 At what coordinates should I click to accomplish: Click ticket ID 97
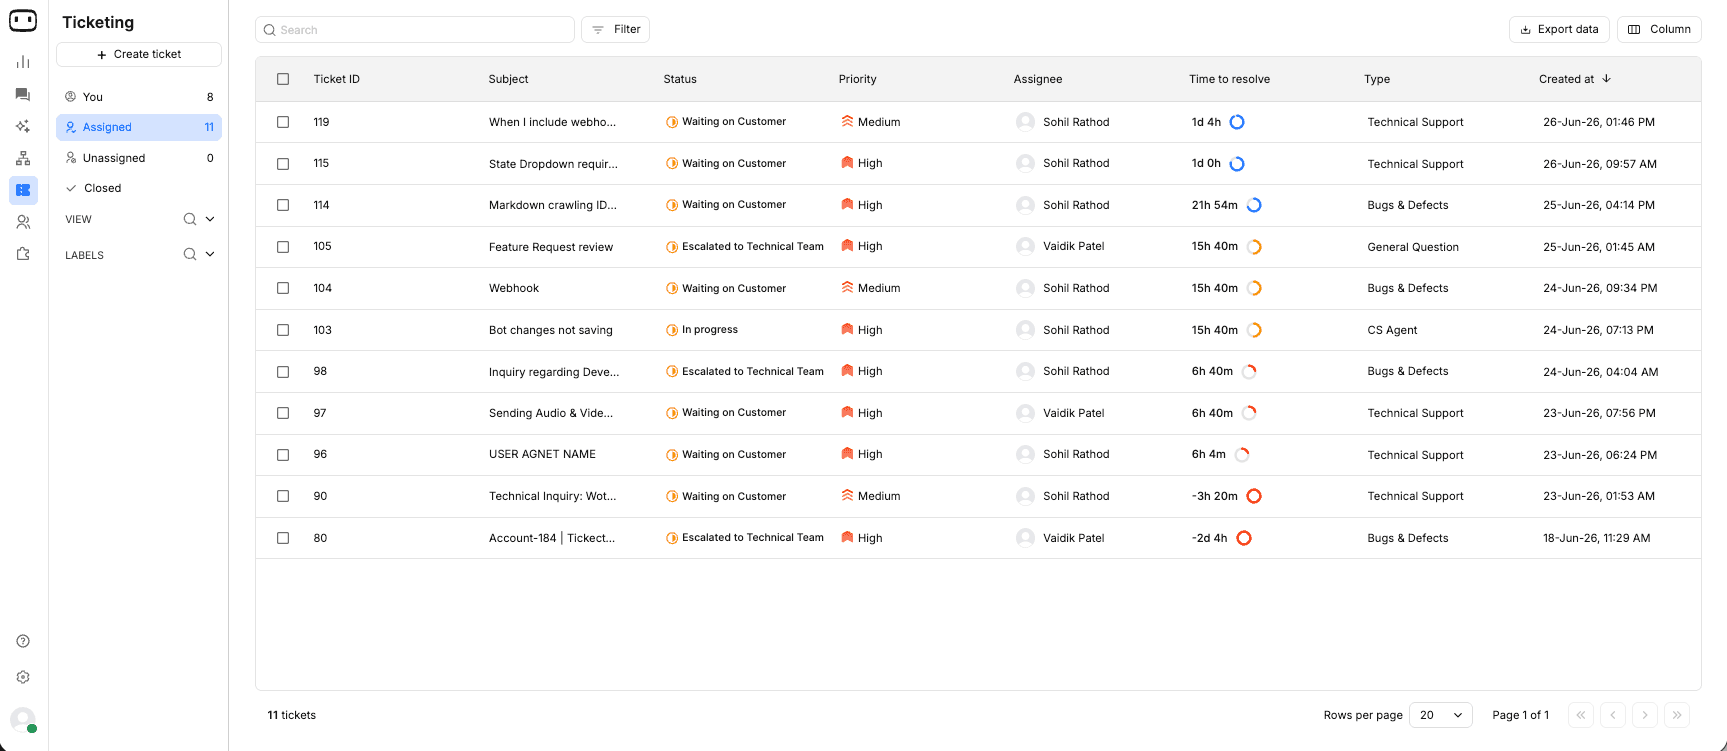pyautogui.click(x=320, y=413)
